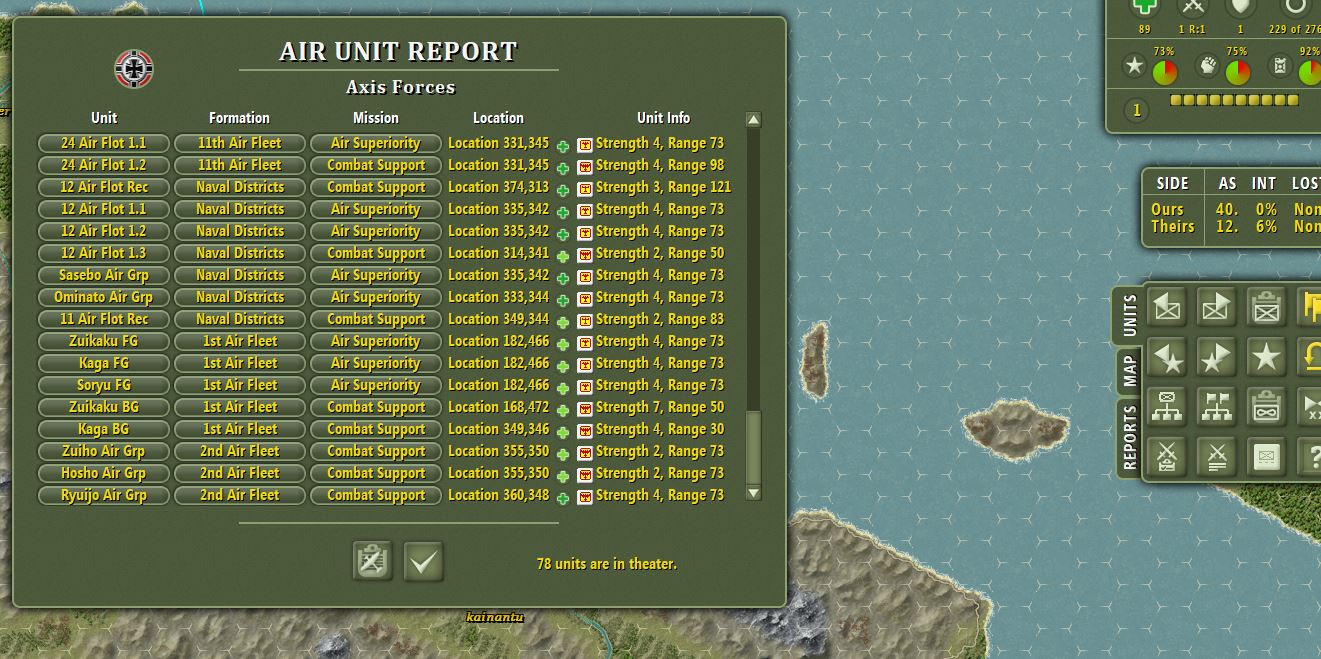This screenshot has height=659, width=1321.
Task: Click the red info icon on the Sasebo Air Grp row
Action: point(585,277)
